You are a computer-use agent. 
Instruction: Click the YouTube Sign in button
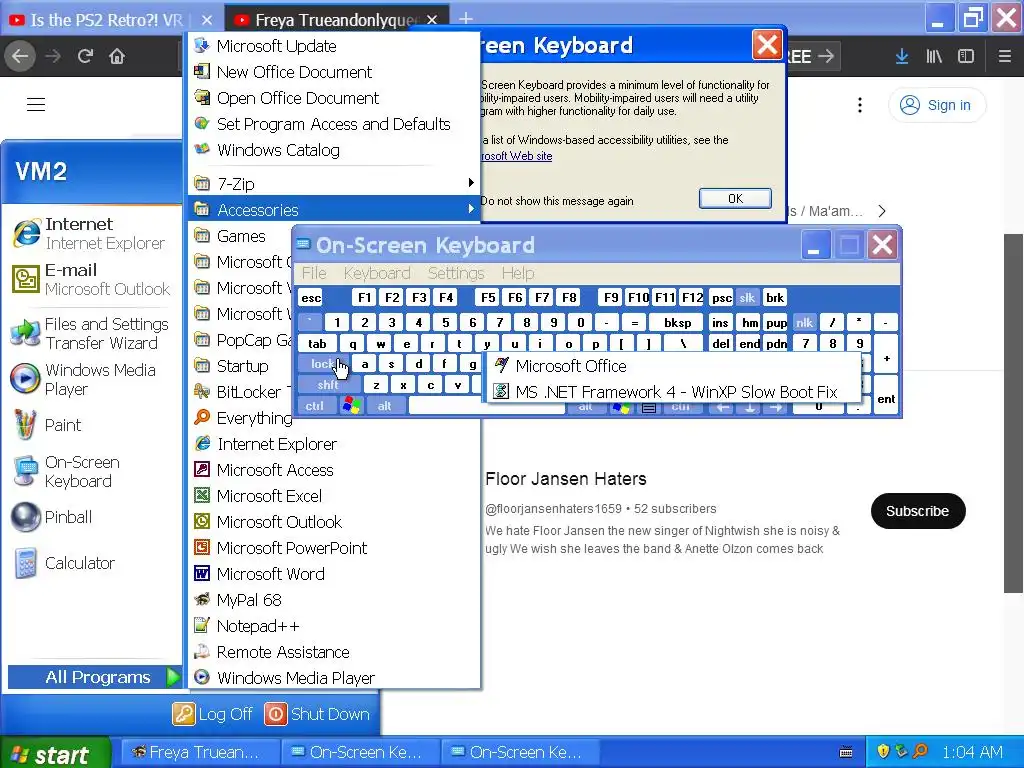[936, 105]
